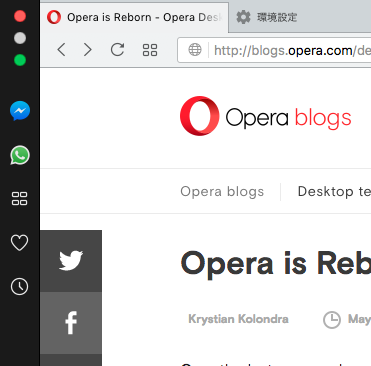Open Facebook Messenger in the sidebar
The width and height of the screenshot is (371, 366).
tap(20, 111)
